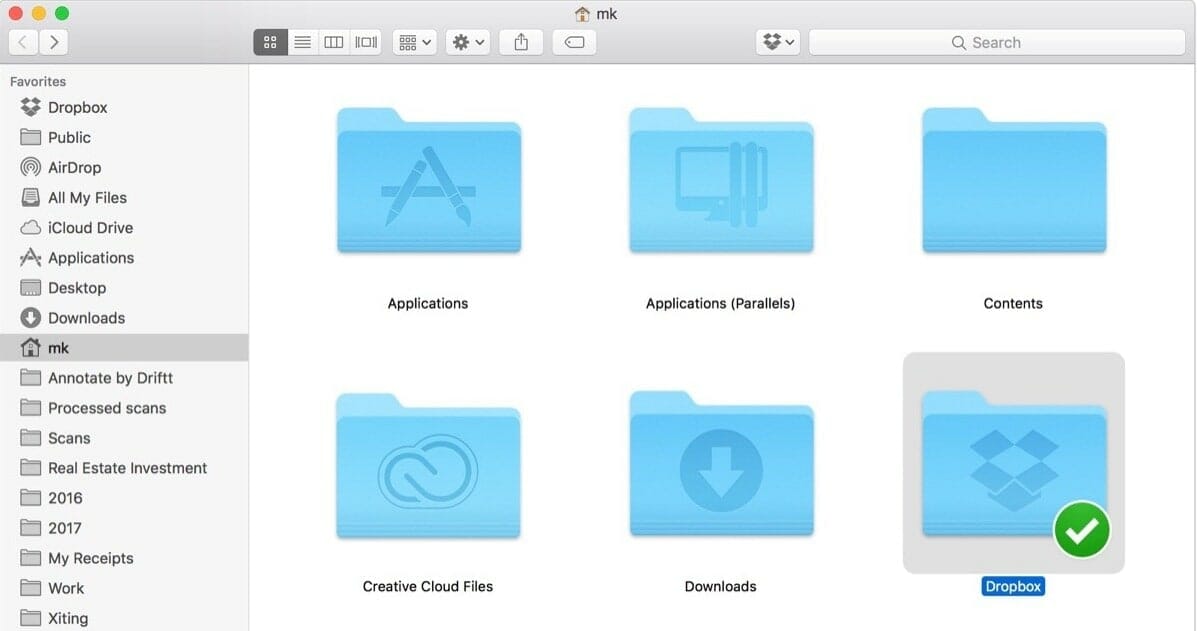Open Annotate by Driftt sidebar folder
The width and height of the screenshot is (1197, 631).
coord(124,378)
